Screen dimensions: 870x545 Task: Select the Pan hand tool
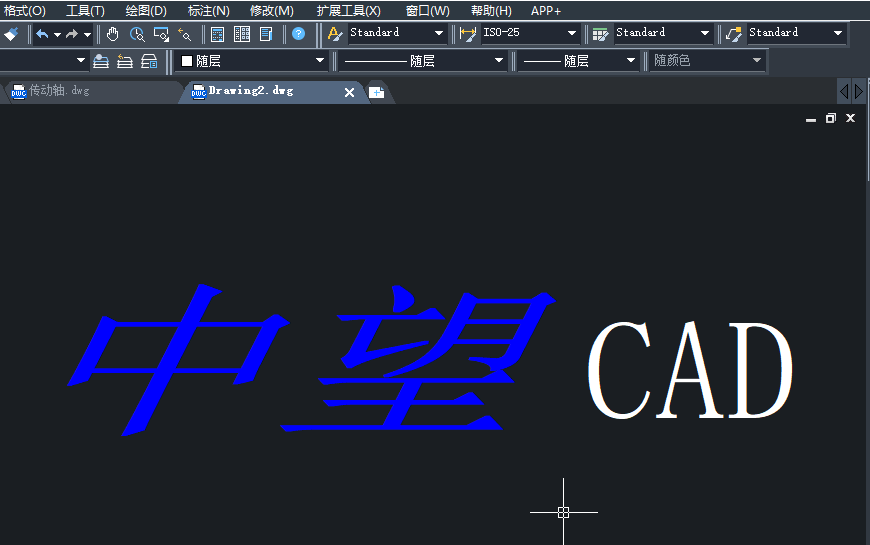[x=112, y=34]
